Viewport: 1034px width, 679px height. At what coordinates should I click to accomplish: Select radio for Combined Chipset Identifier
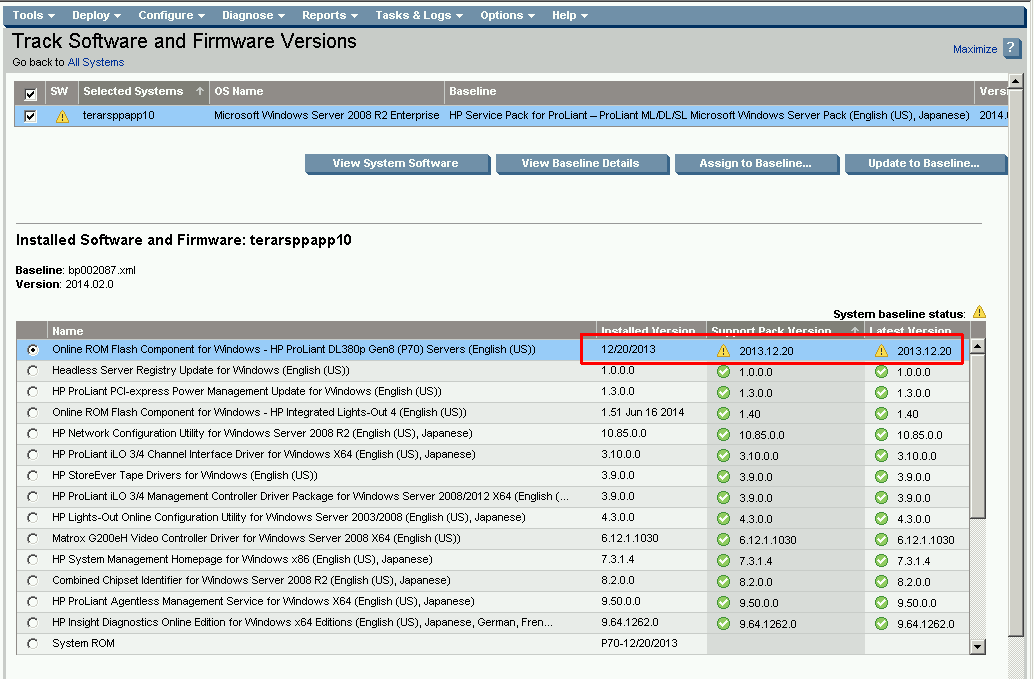32,581
